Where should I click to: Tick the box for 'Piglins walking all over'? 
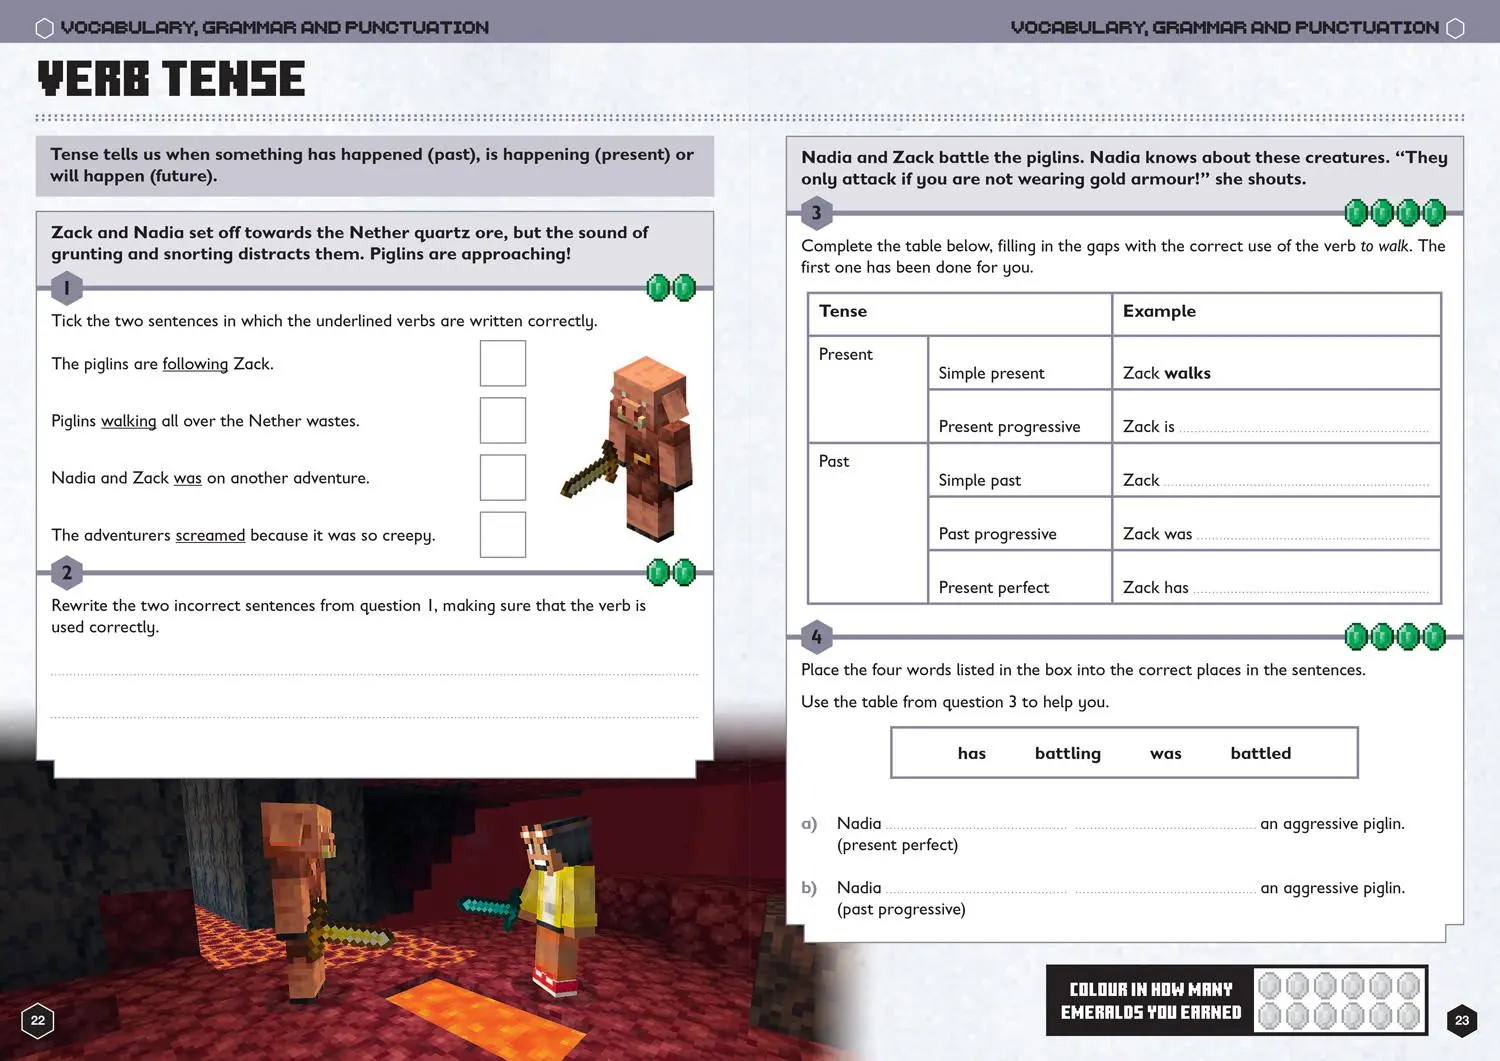point(503,420)
